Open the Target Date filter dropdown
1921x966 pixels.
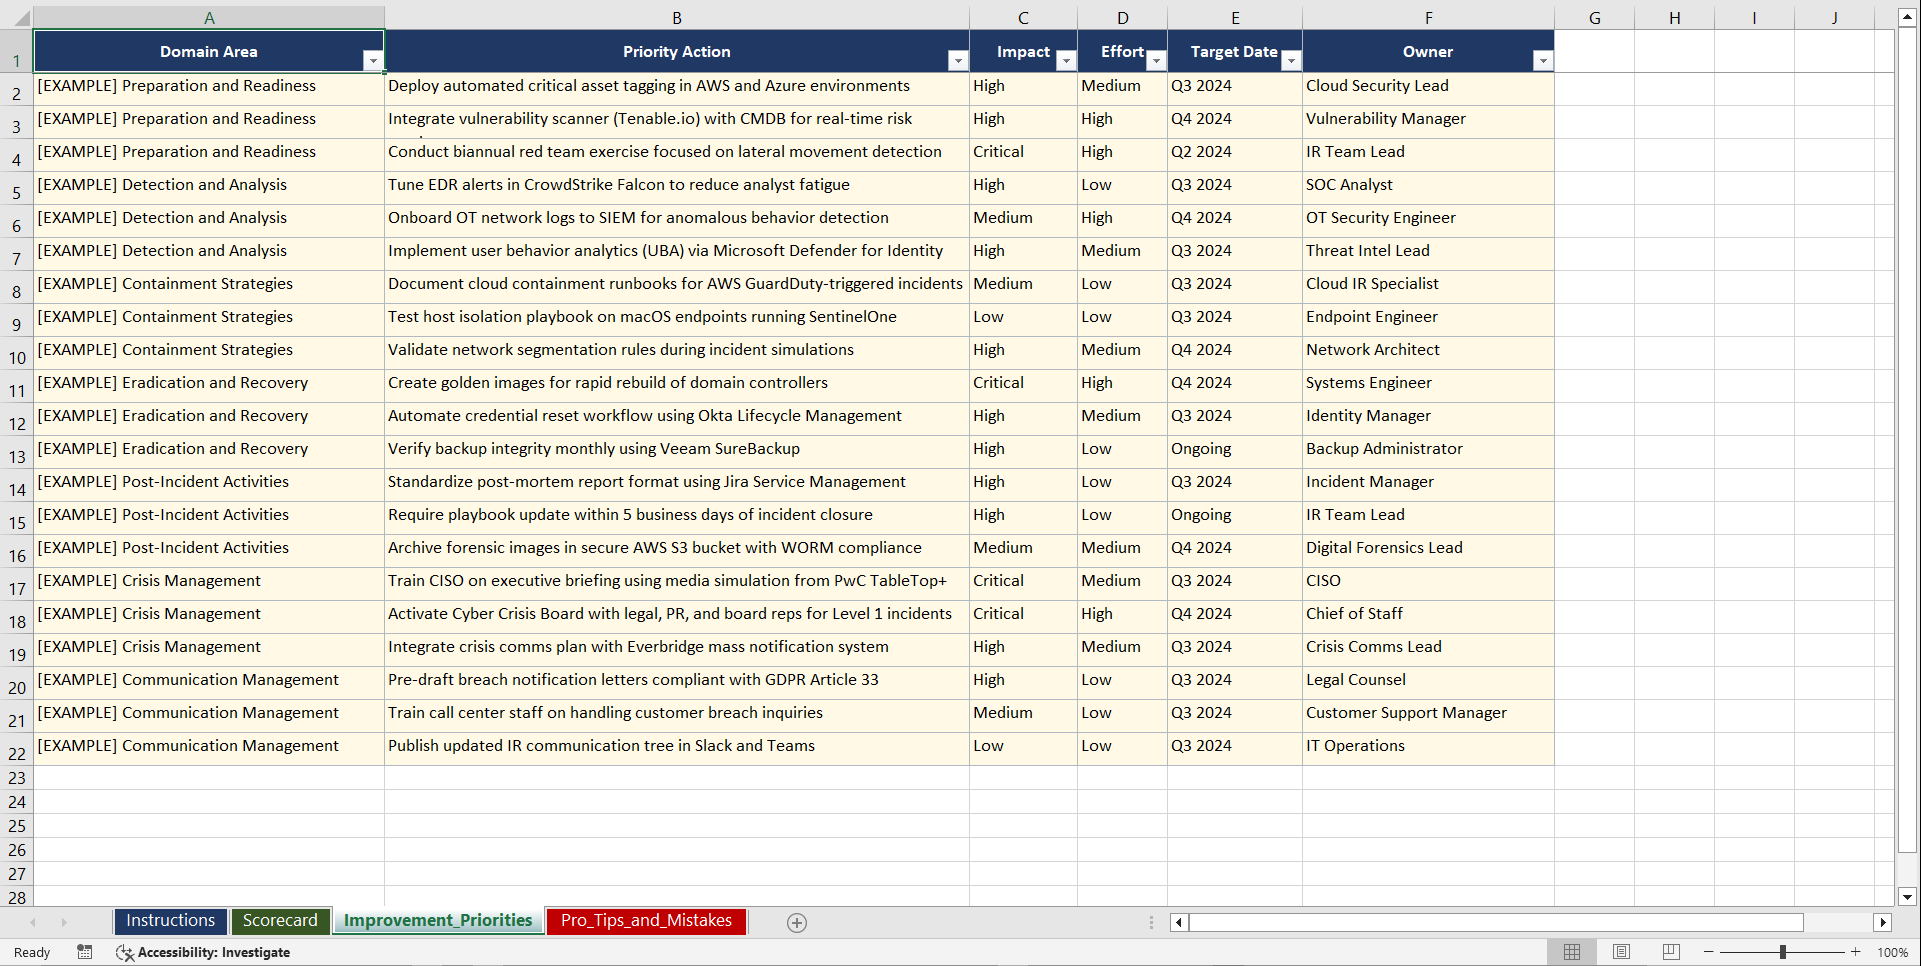(1291, 61)
